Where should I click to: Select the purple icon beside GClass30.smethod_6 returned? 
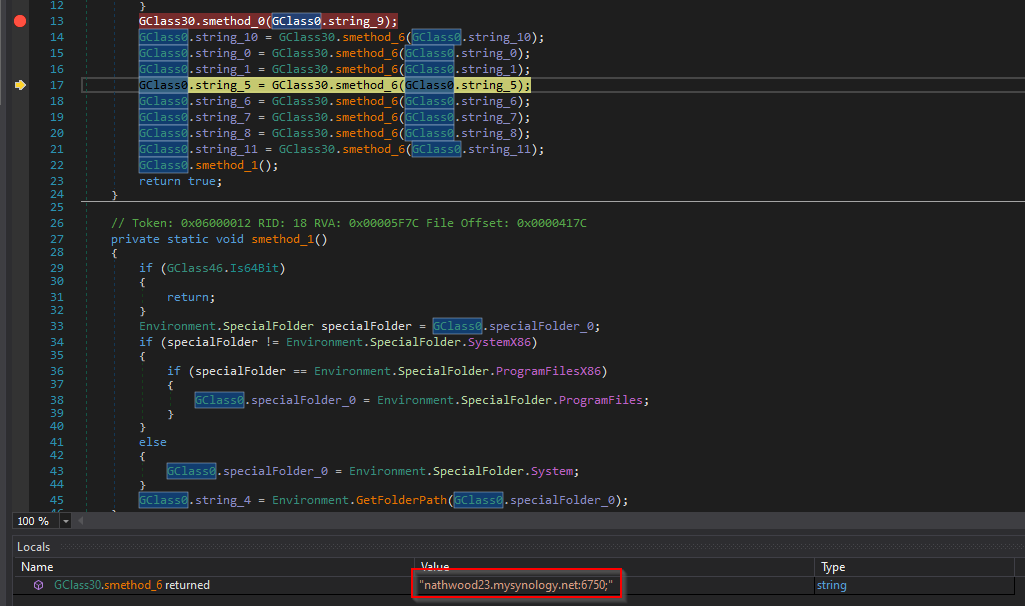point(39,585)
